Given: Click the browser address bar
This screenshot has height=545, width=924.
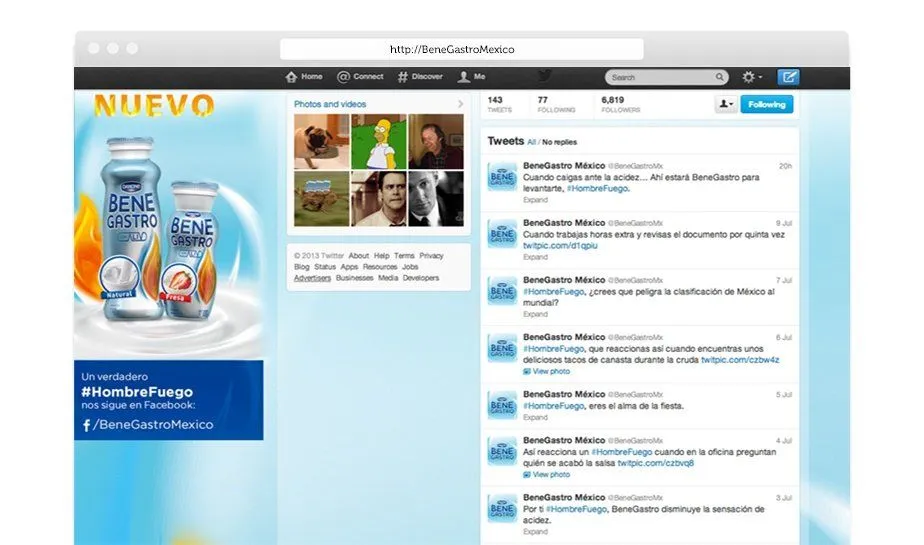Looking at the screenshot, I should pos(461,49).
